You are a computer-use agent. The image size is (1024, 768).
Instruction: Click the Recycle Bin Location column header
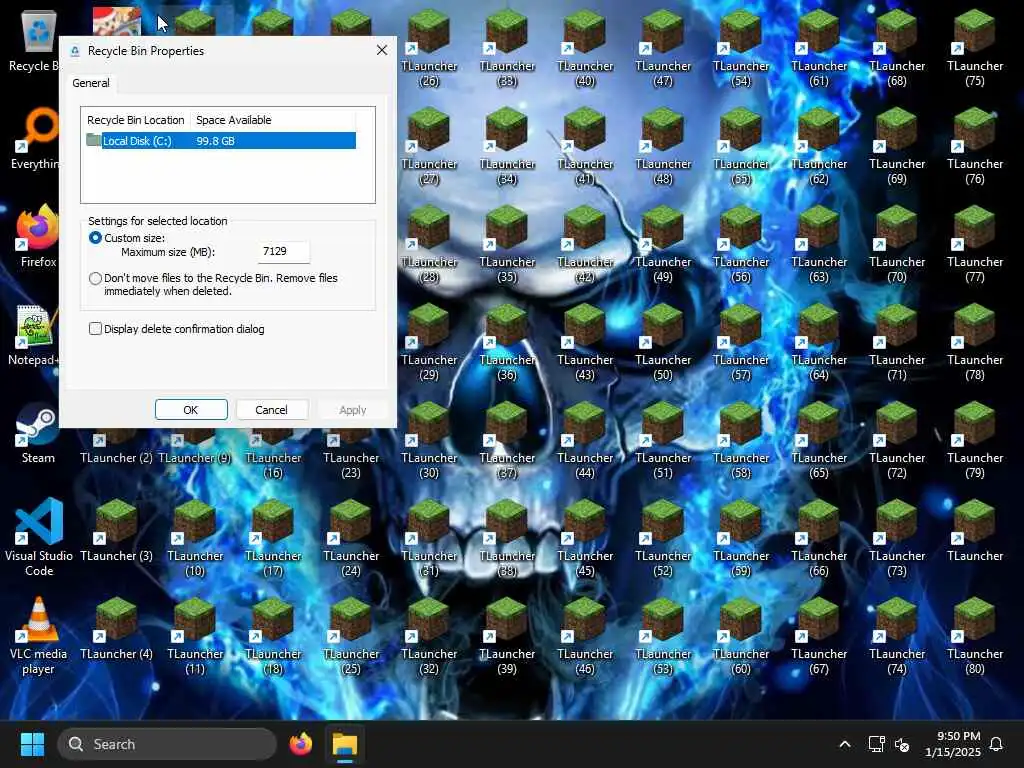(136, 120)
